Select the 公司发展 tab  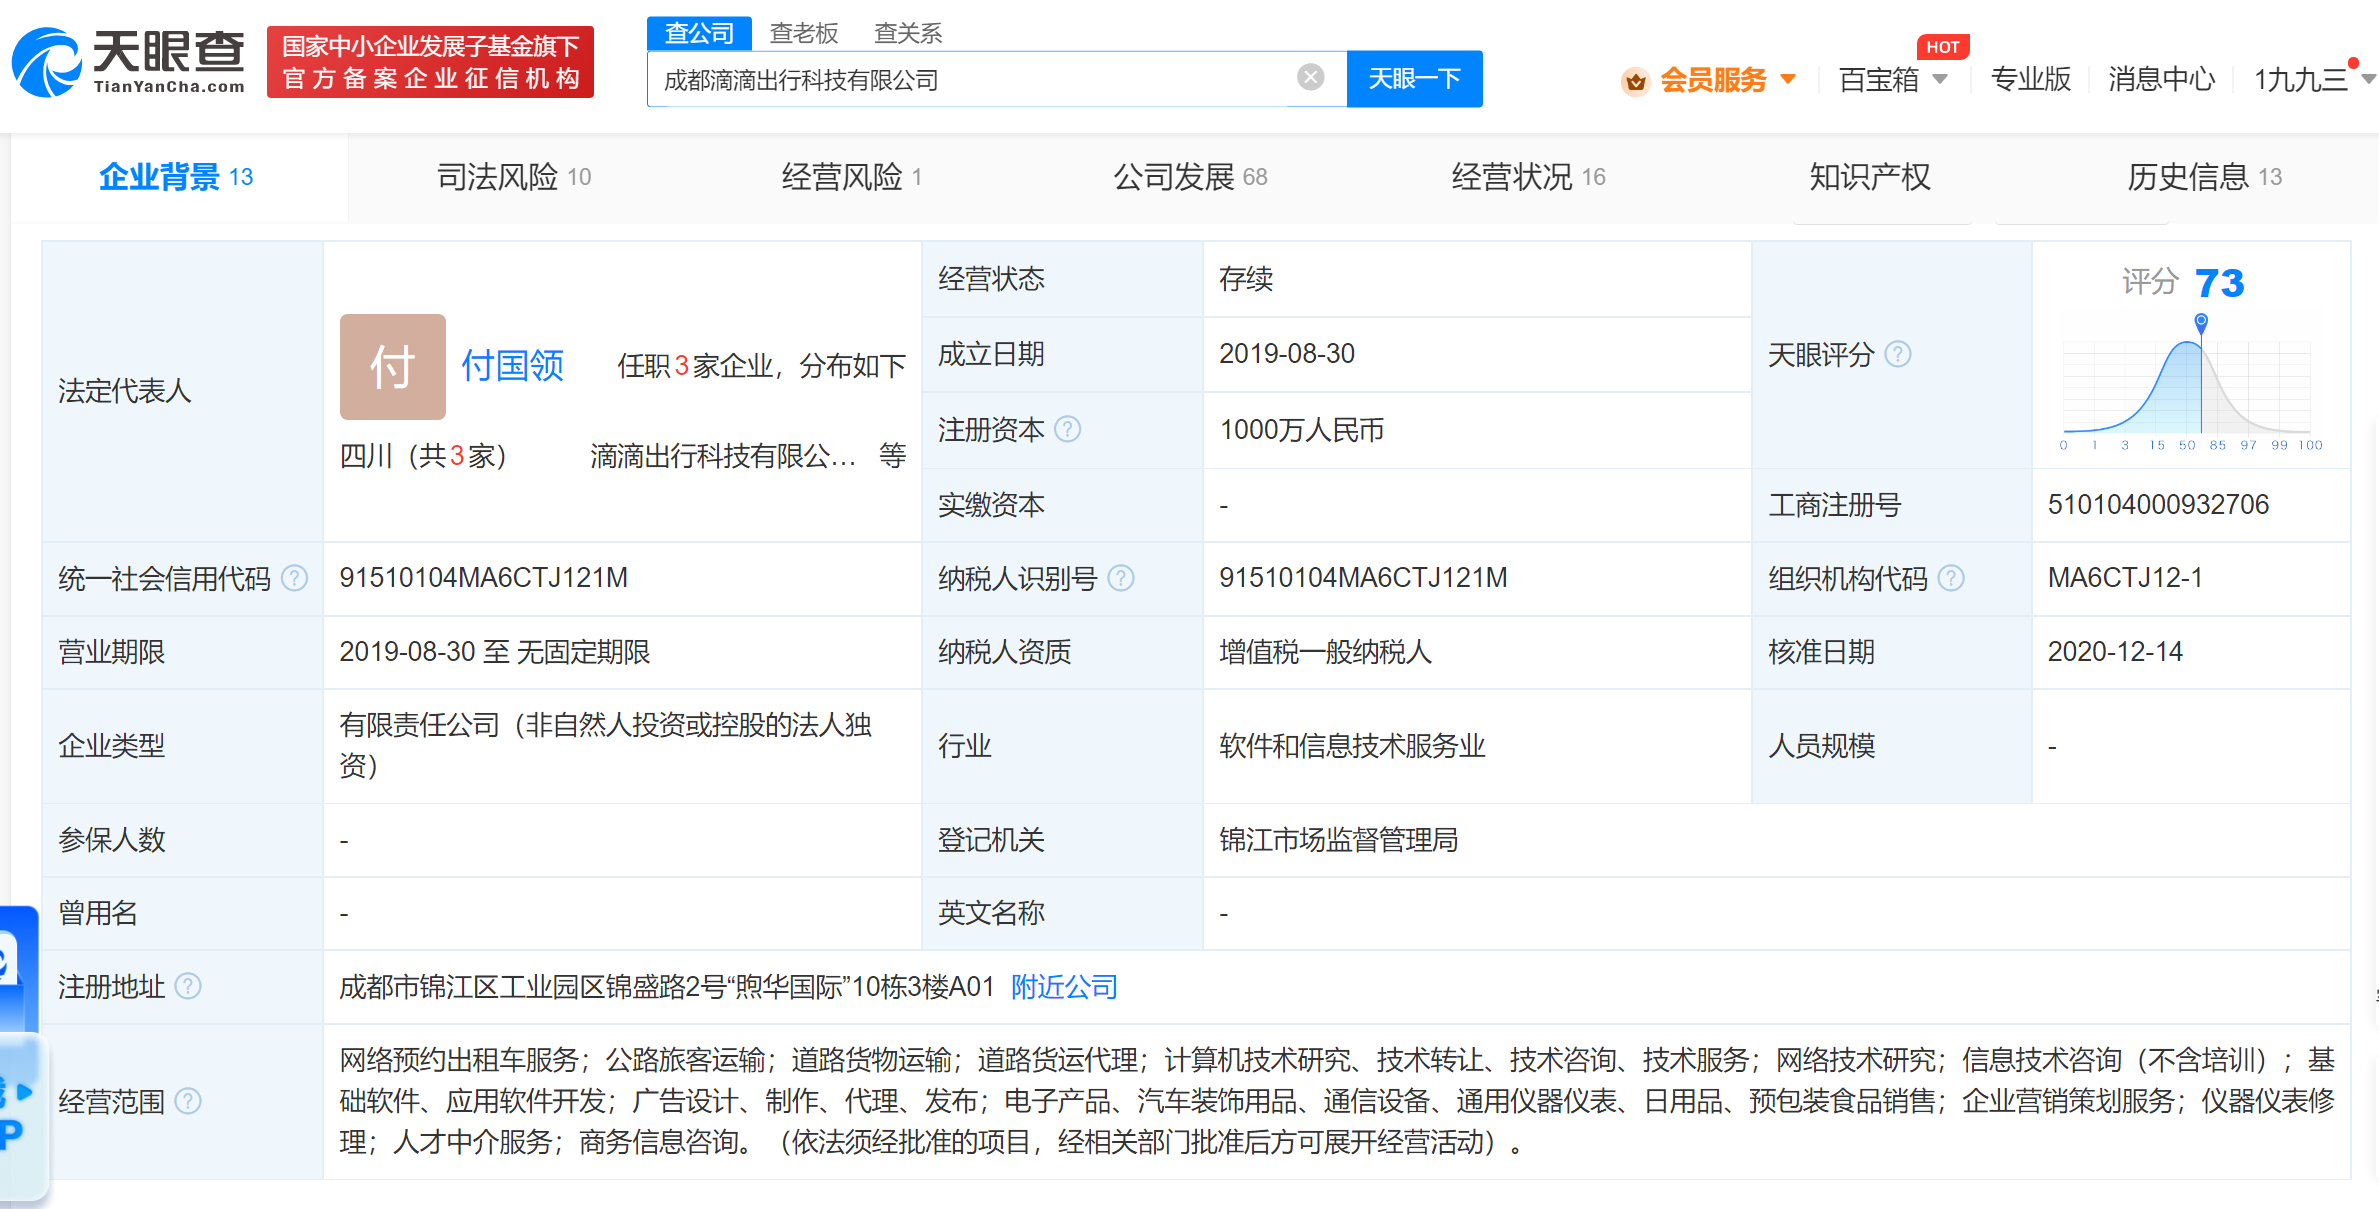point(1190,177)
